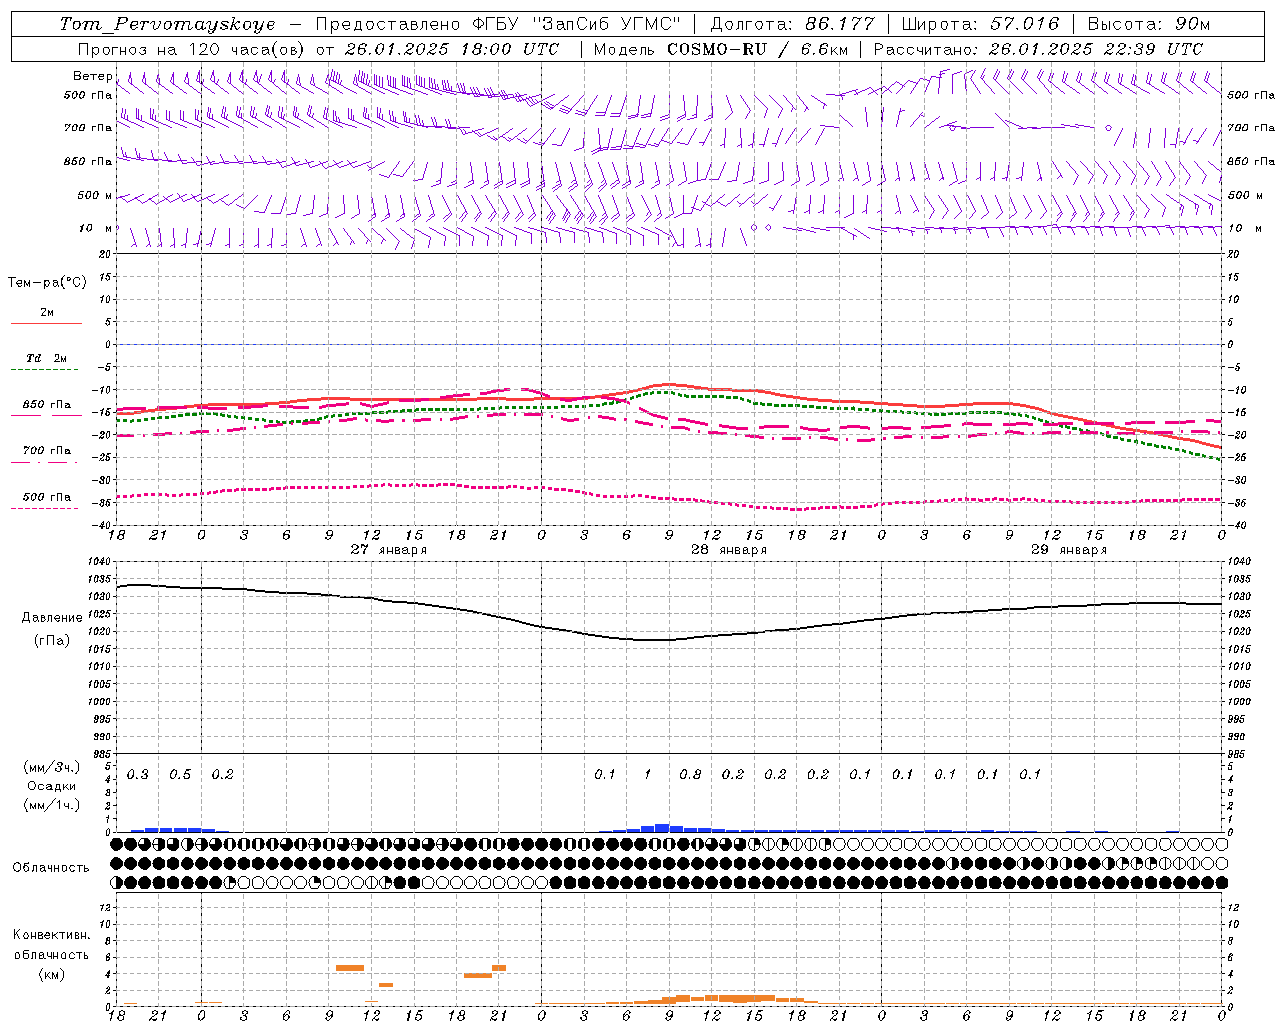Click the "Td 2м" dew point legend entry
Image resolution: width=1280 pixels, height=1024 pixels.
47,358
